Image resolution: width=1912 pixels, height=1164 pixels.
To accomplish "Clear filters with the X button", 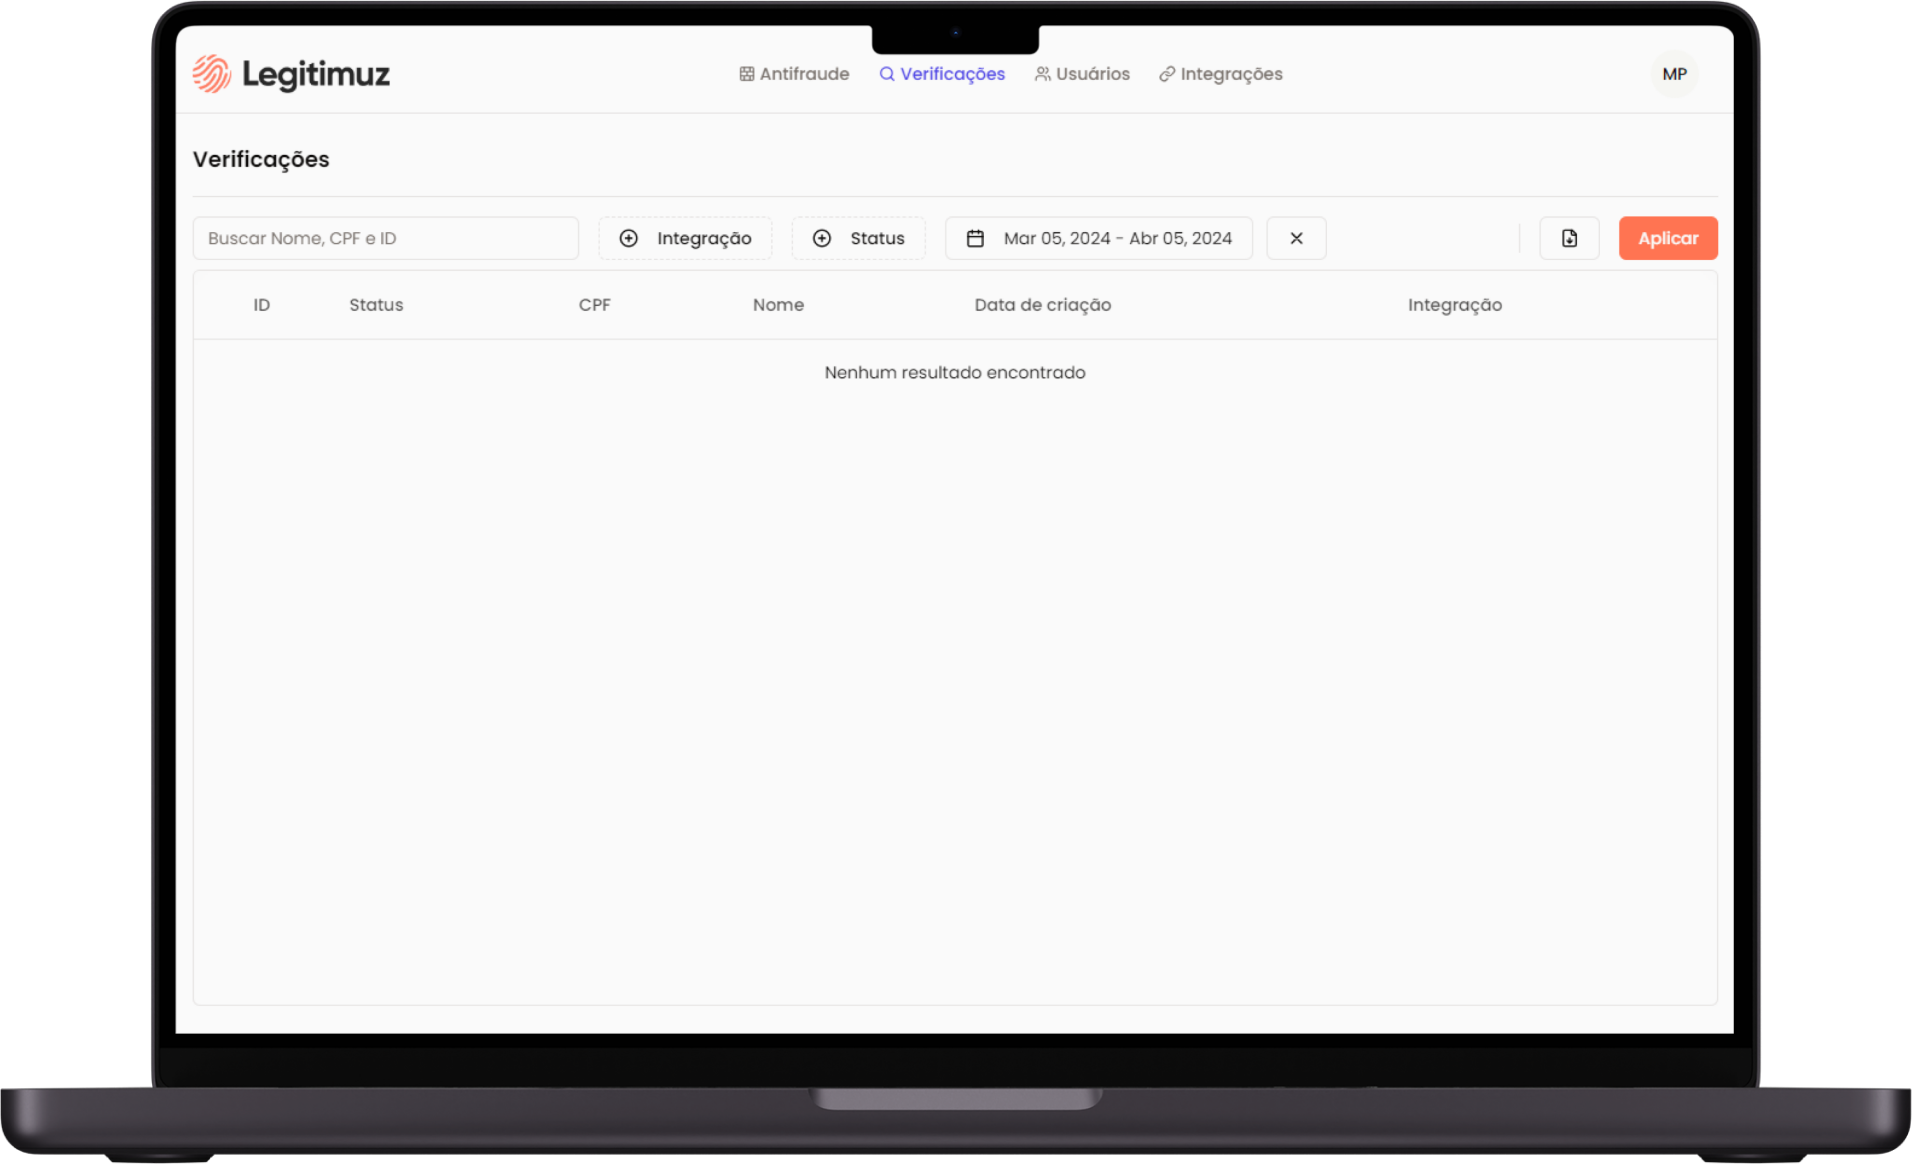I will pyautogui.click(x=1296, y=238).
